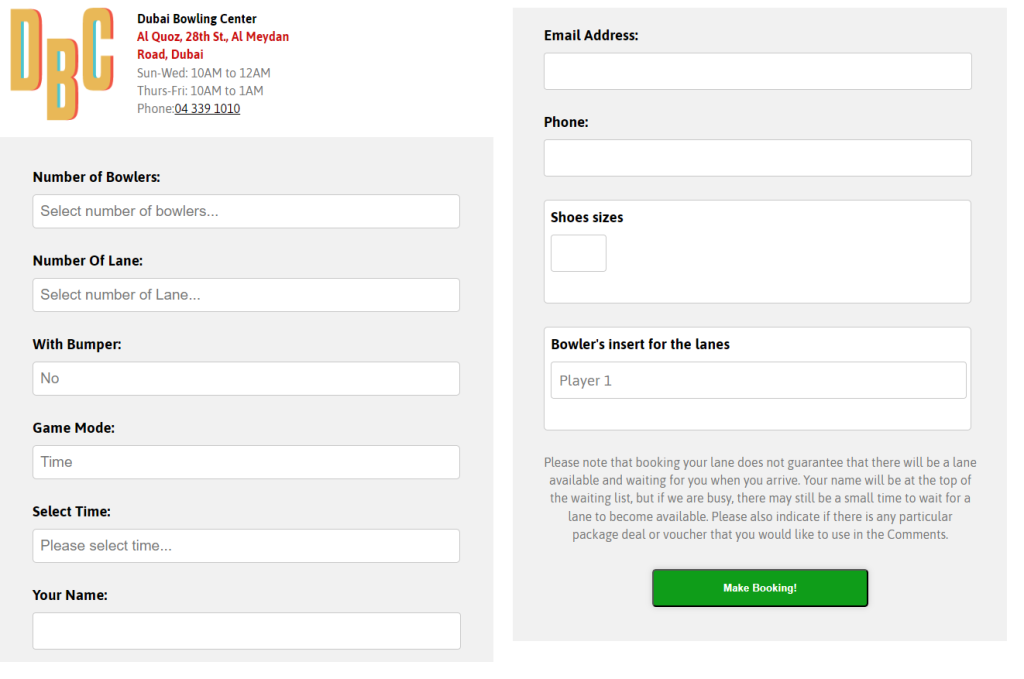Change the Game Mode selection

(246, 462)
